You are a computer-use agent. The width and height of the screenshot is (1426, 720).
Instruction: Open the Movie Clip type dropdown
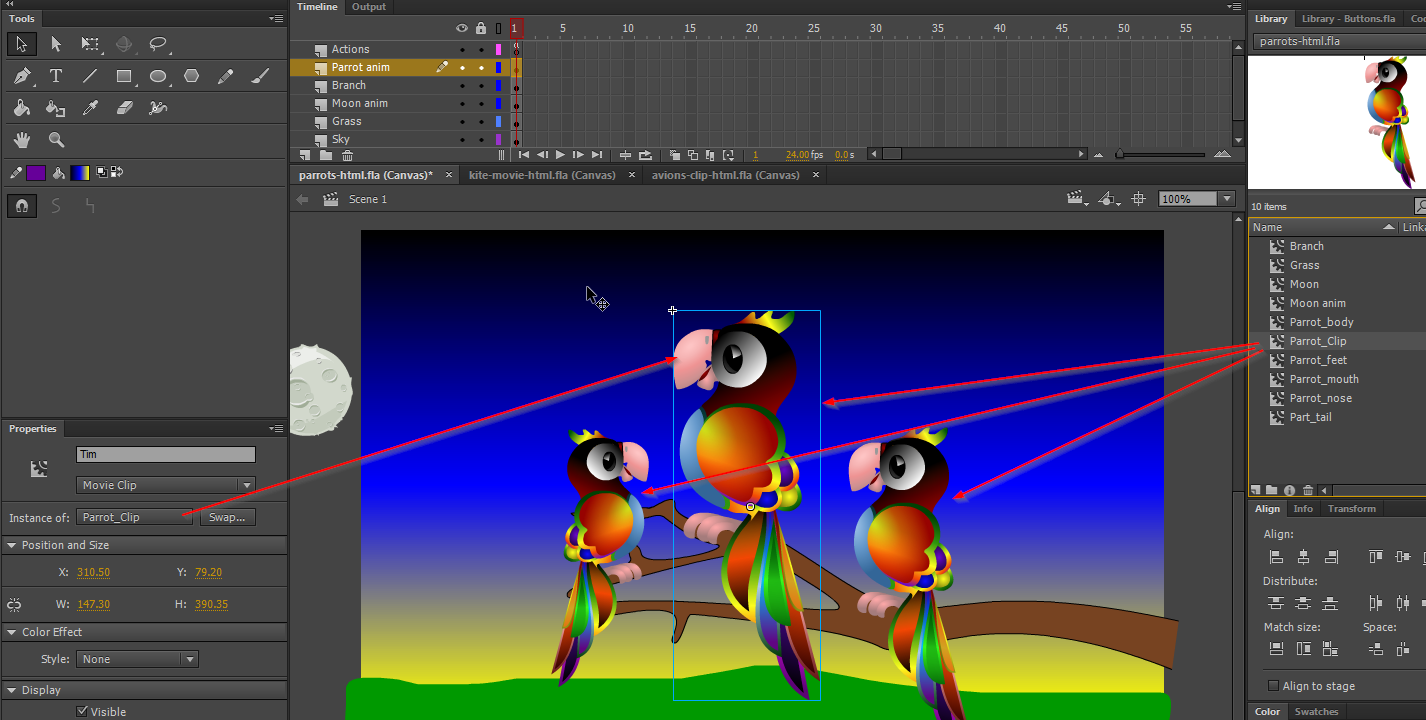click(x=166, y=485)
